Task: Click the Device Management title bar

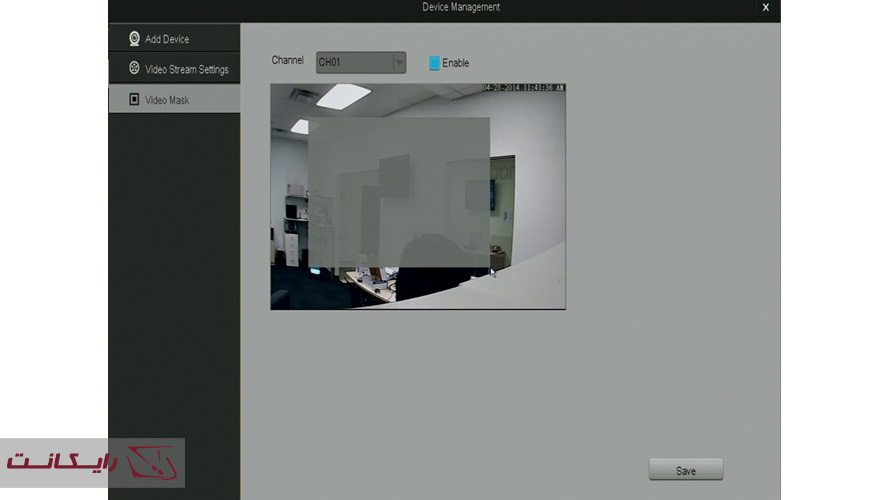Action: [x=460, y=8]
